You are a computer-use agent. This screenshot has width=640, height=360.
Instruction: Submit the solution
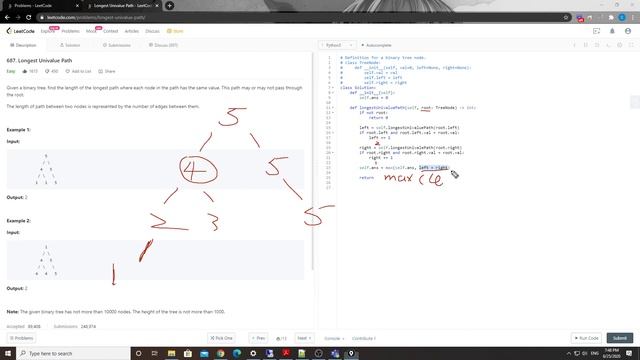click(x=620, y=338)
